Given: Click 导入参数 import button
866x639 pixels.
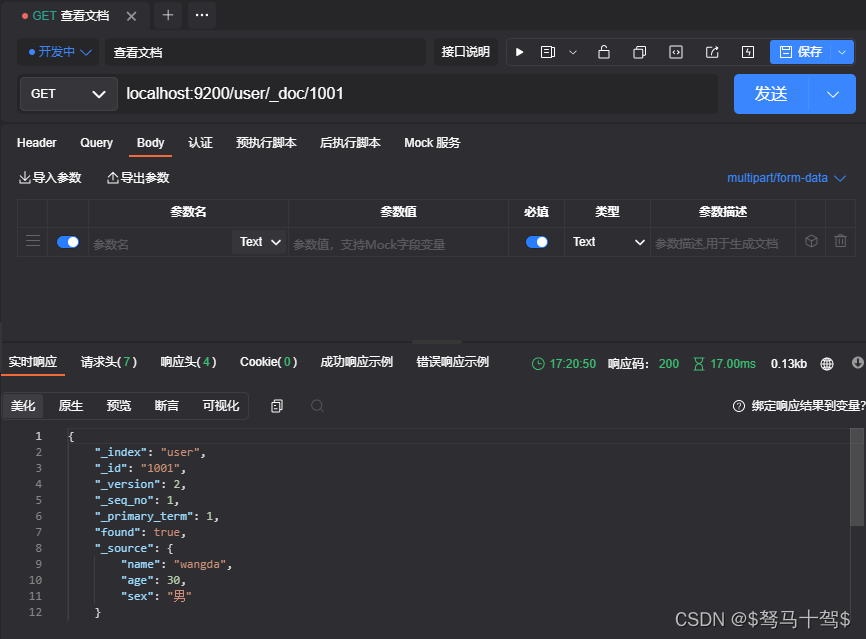Looking at the screenshot, I should pos(50,178).
